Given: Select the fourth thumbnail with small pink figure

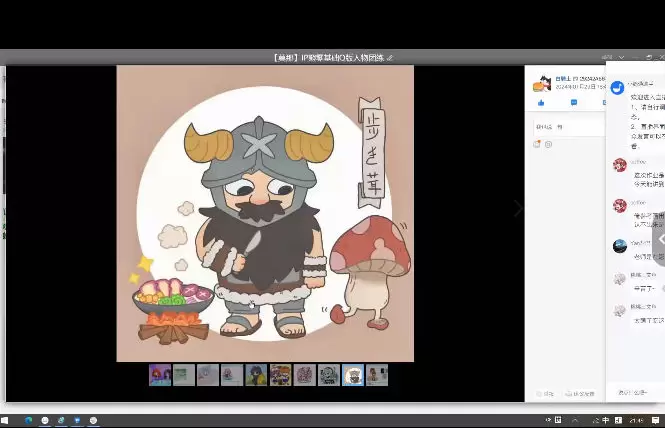Looking at the screenshot, I should (x=232, y=375).
